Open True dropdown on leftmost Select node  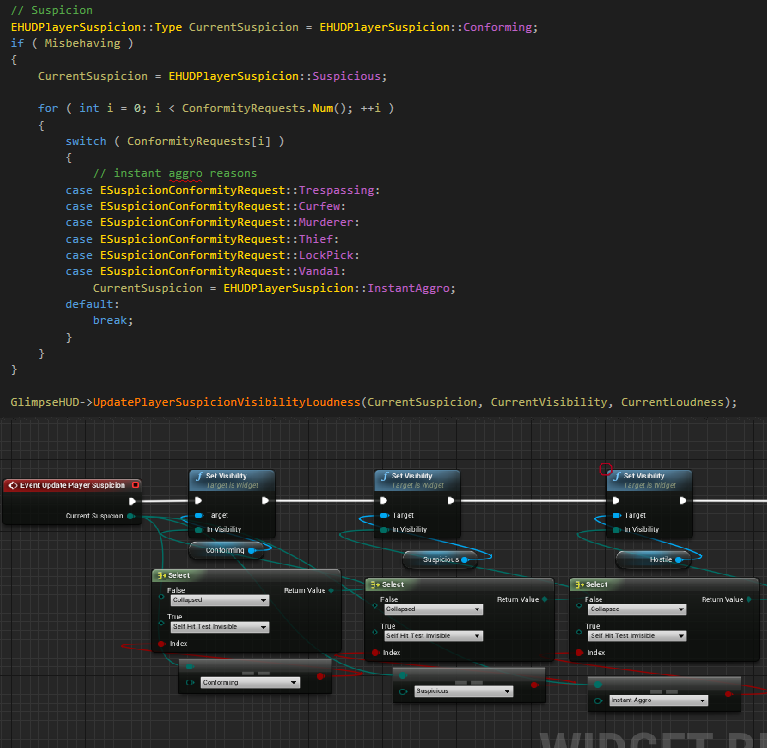click(220, 627)
